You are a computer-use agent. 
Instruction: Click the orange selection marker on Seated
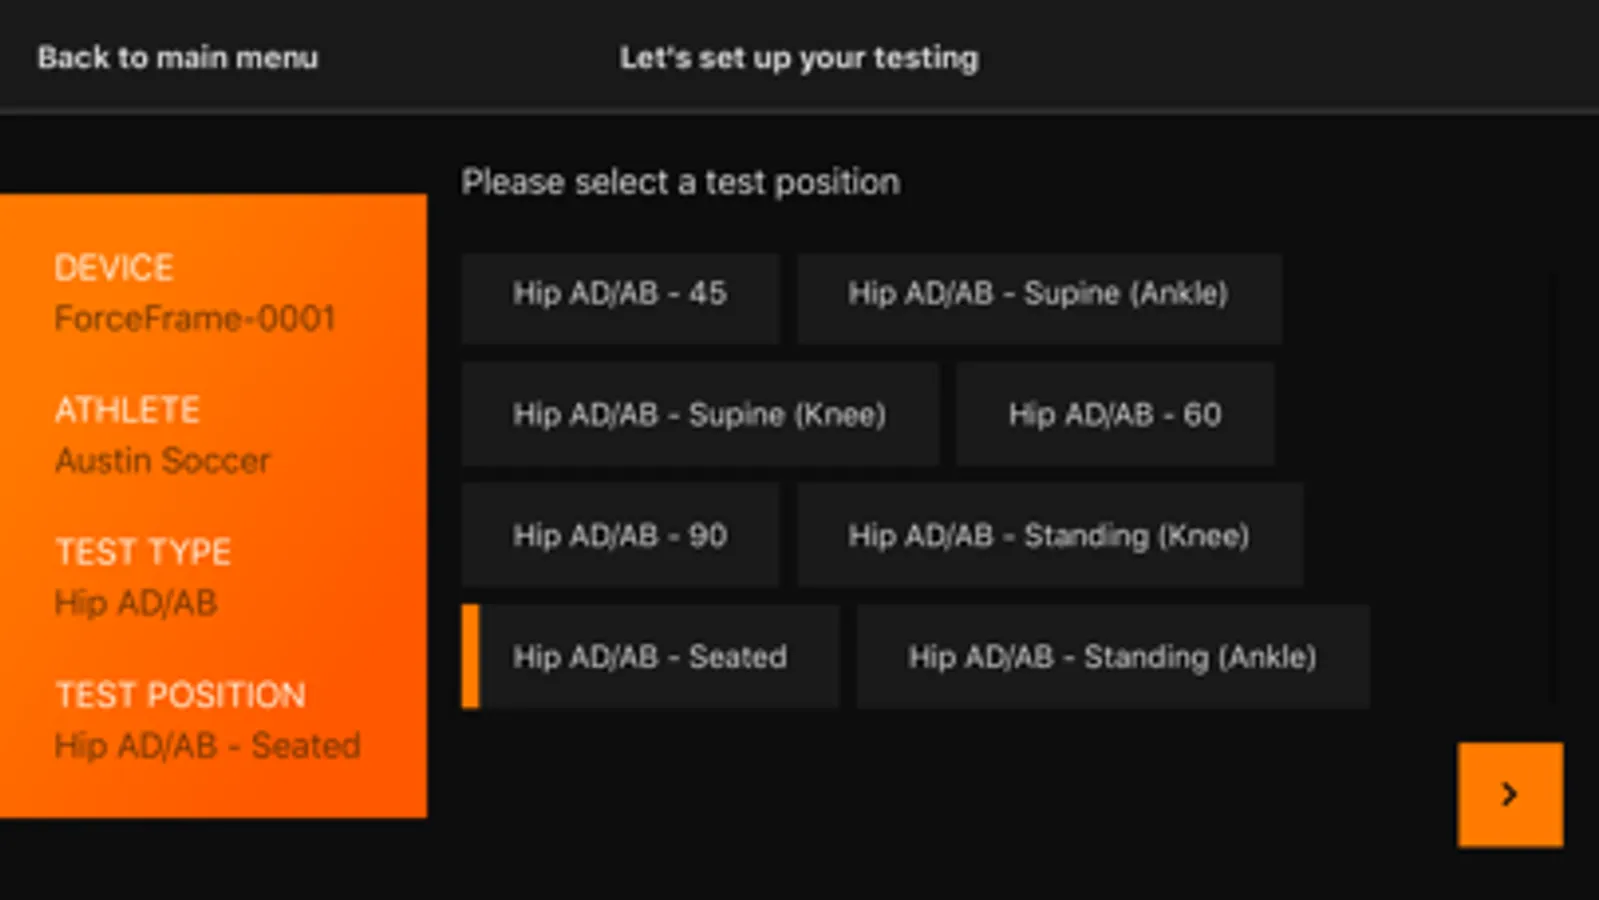(470, 657)
